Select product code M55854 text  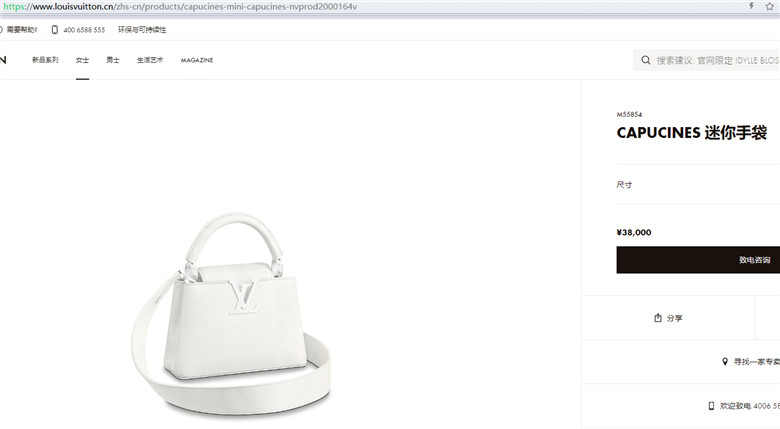coord(629,114)
